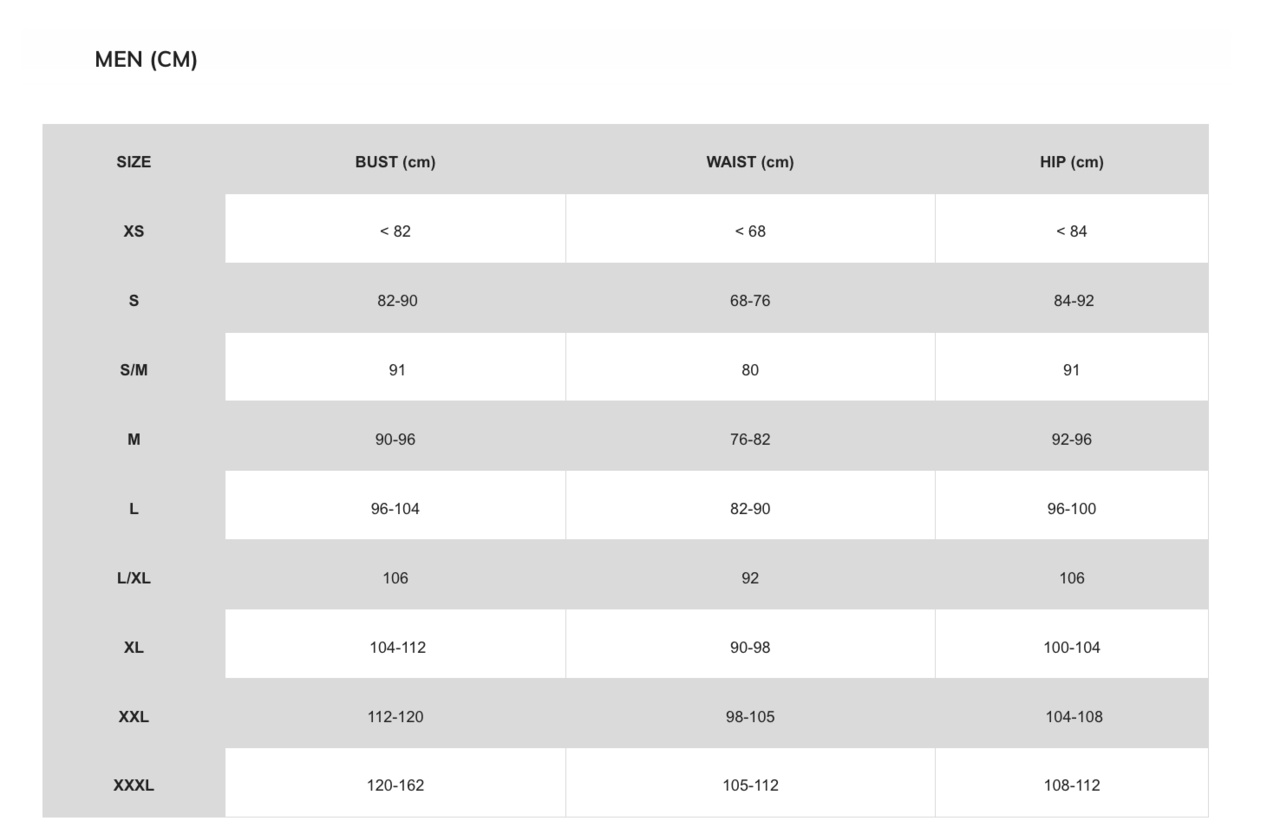Image resolution: width=1280 pixels, height=834 pixels.
Task: Click the XS size row label
Action: tap(134, 231)
